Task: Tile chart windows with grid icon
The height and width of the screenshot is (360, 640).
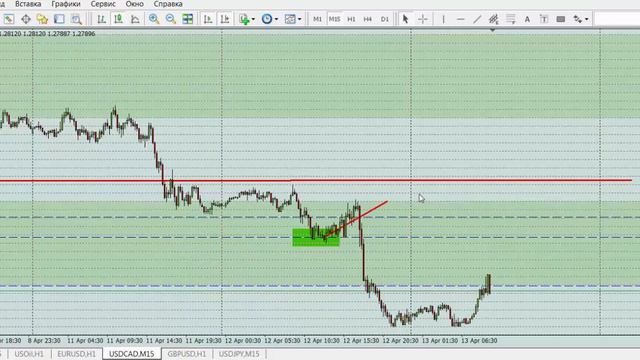Action: coord(188,19)
